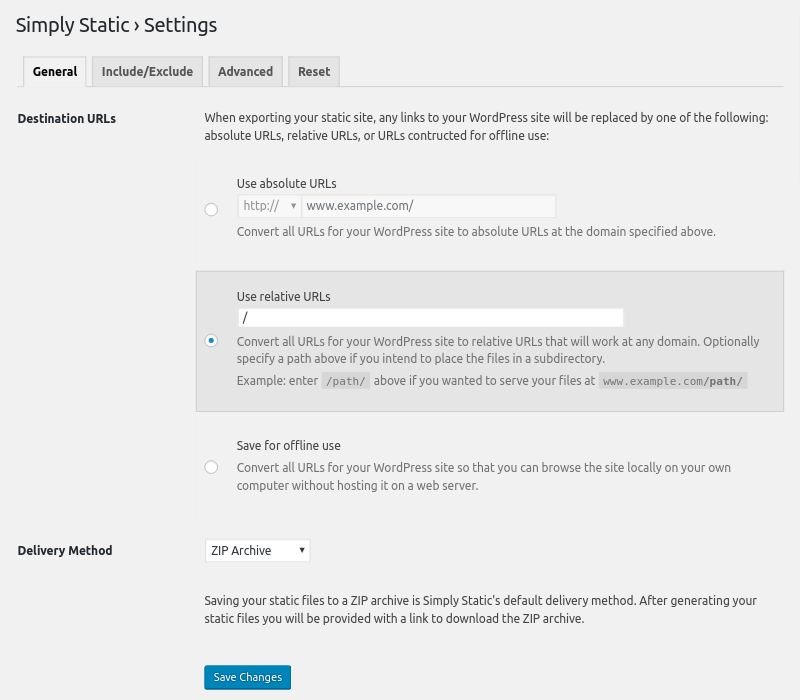Viewport: 800px width, 700px height.
Task: Expand the ZIP Archive delivery method dropdown
Action: point(257,551)
